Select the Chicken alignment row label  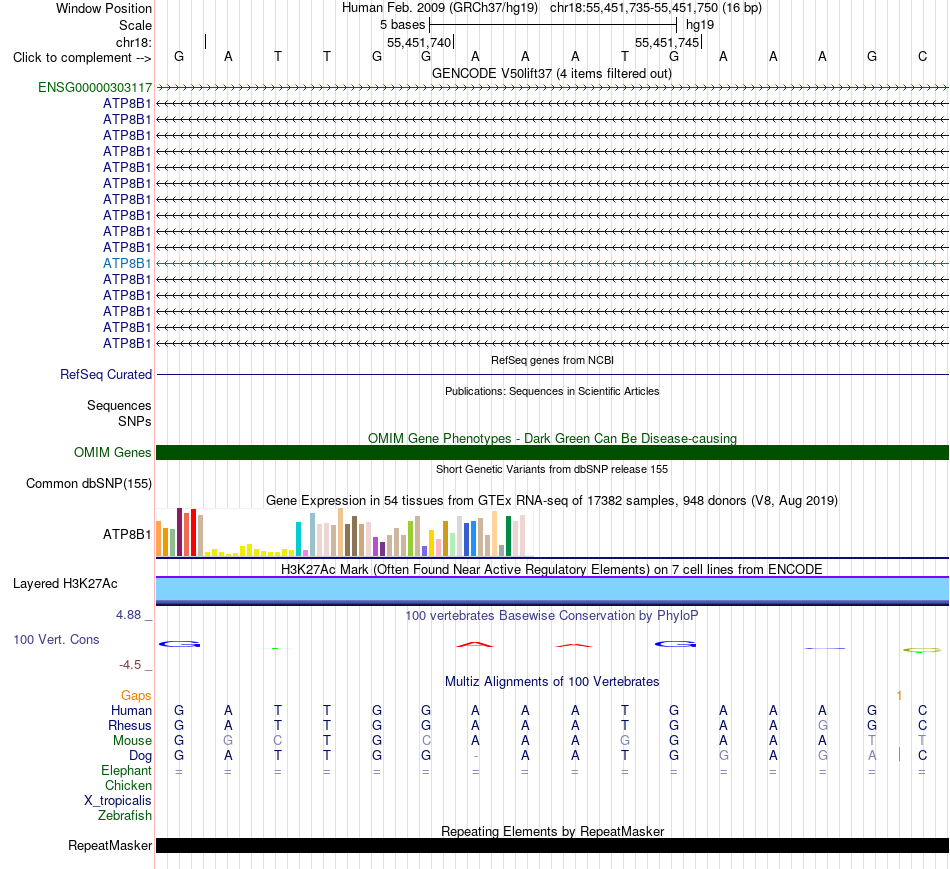[x=128, y=785]
